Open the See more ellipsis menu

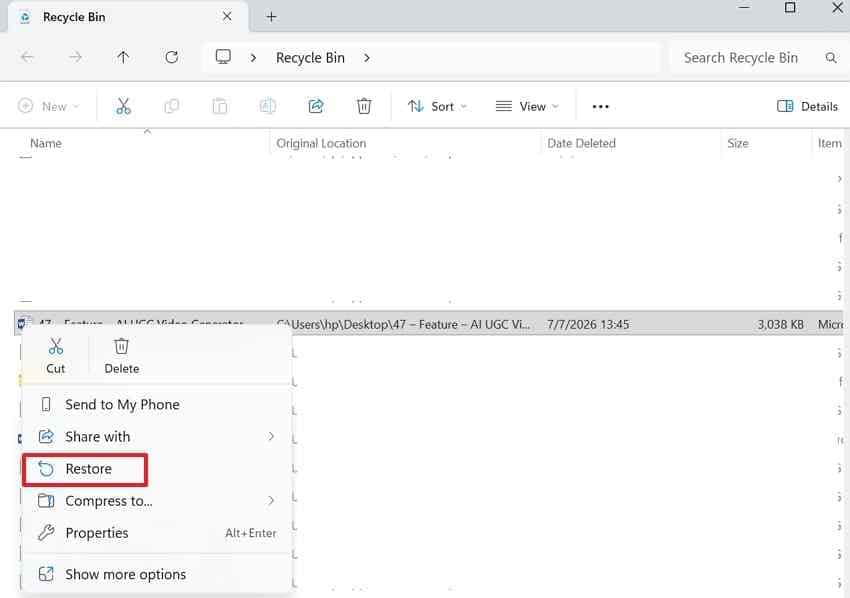point(601,107)
